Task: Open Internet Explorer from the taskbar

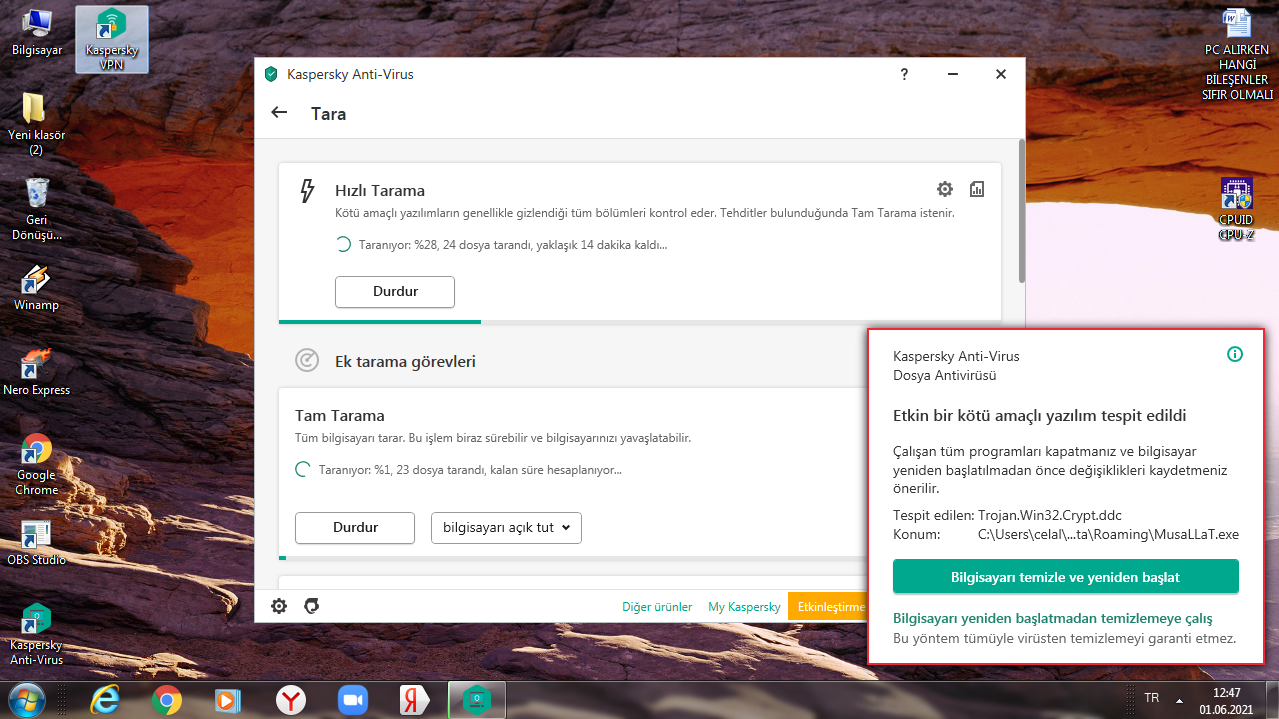Action: (x=104, y=700)
